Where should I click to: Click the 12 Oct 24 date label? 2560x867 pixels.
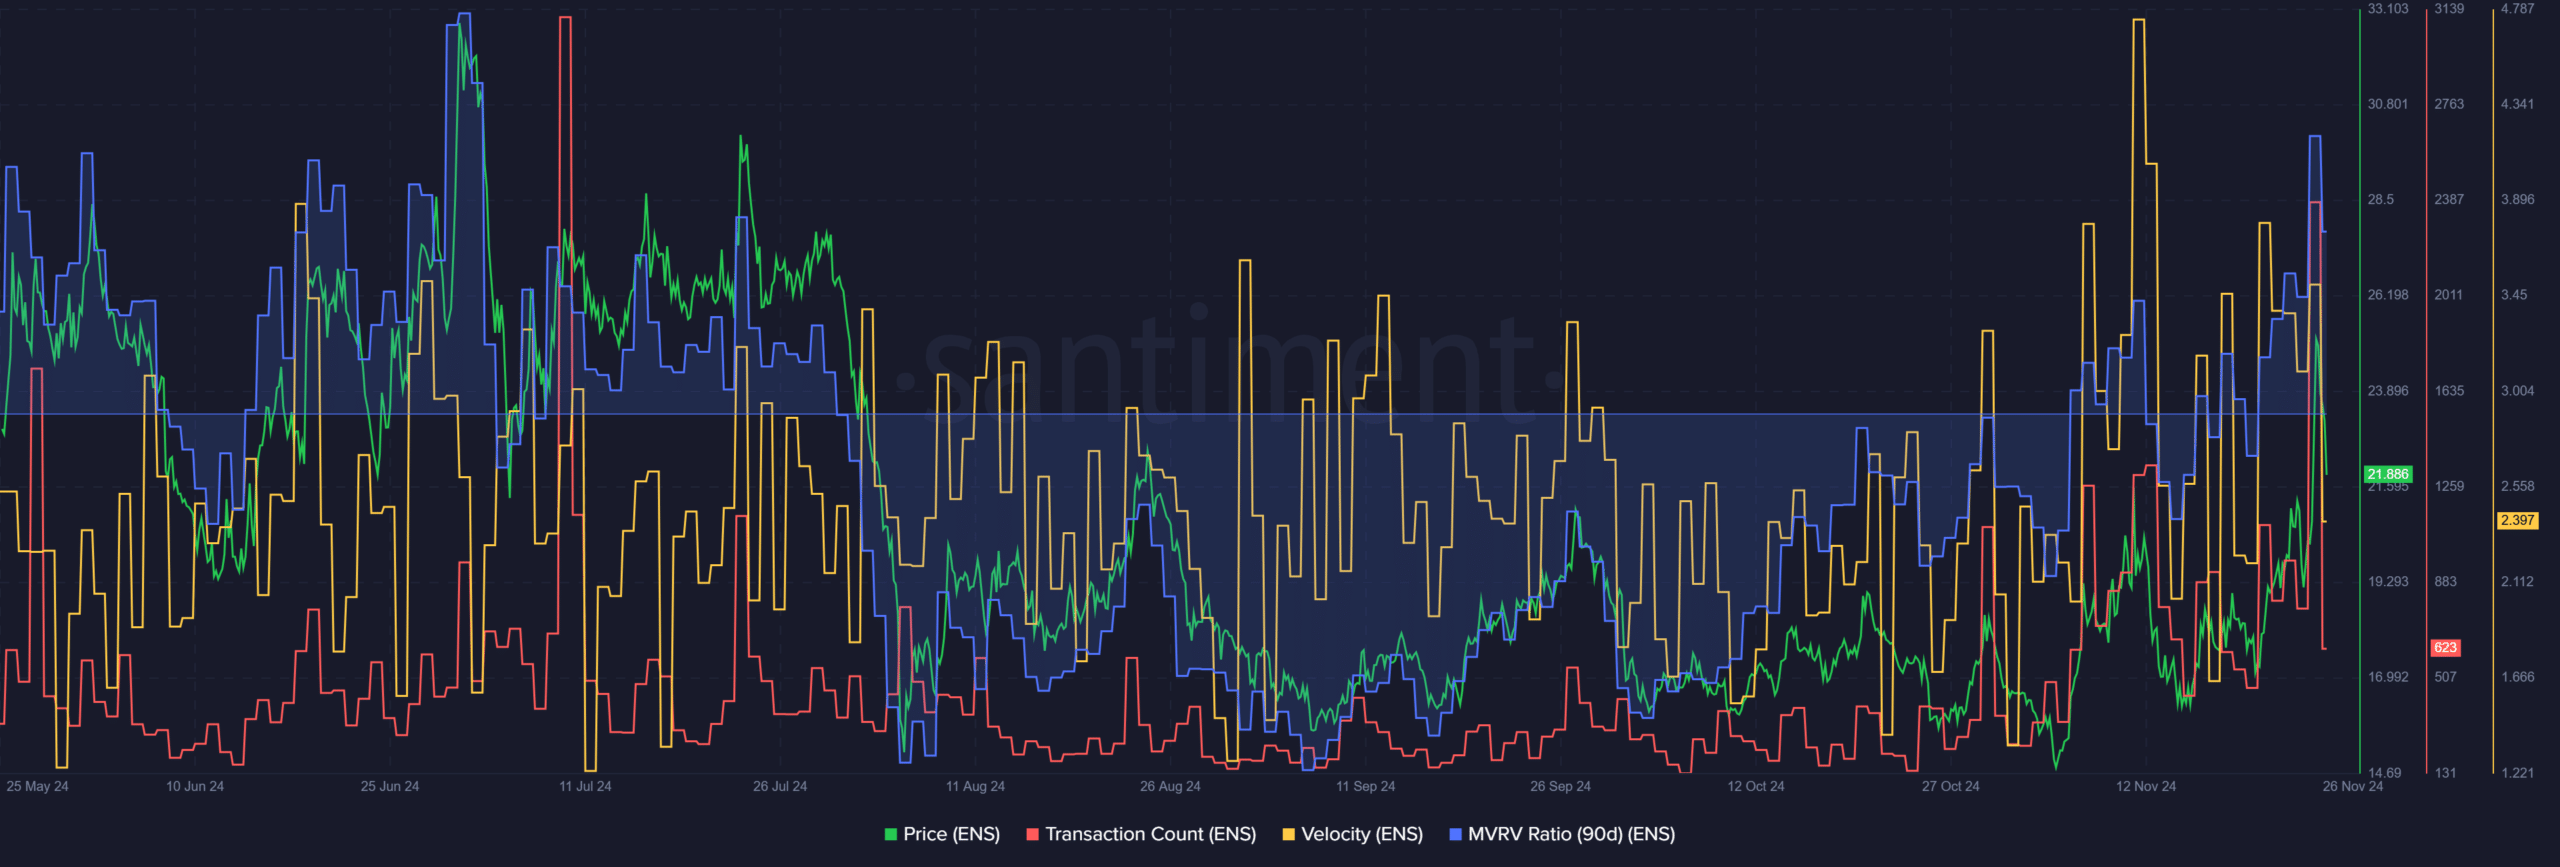(1755, 786)
